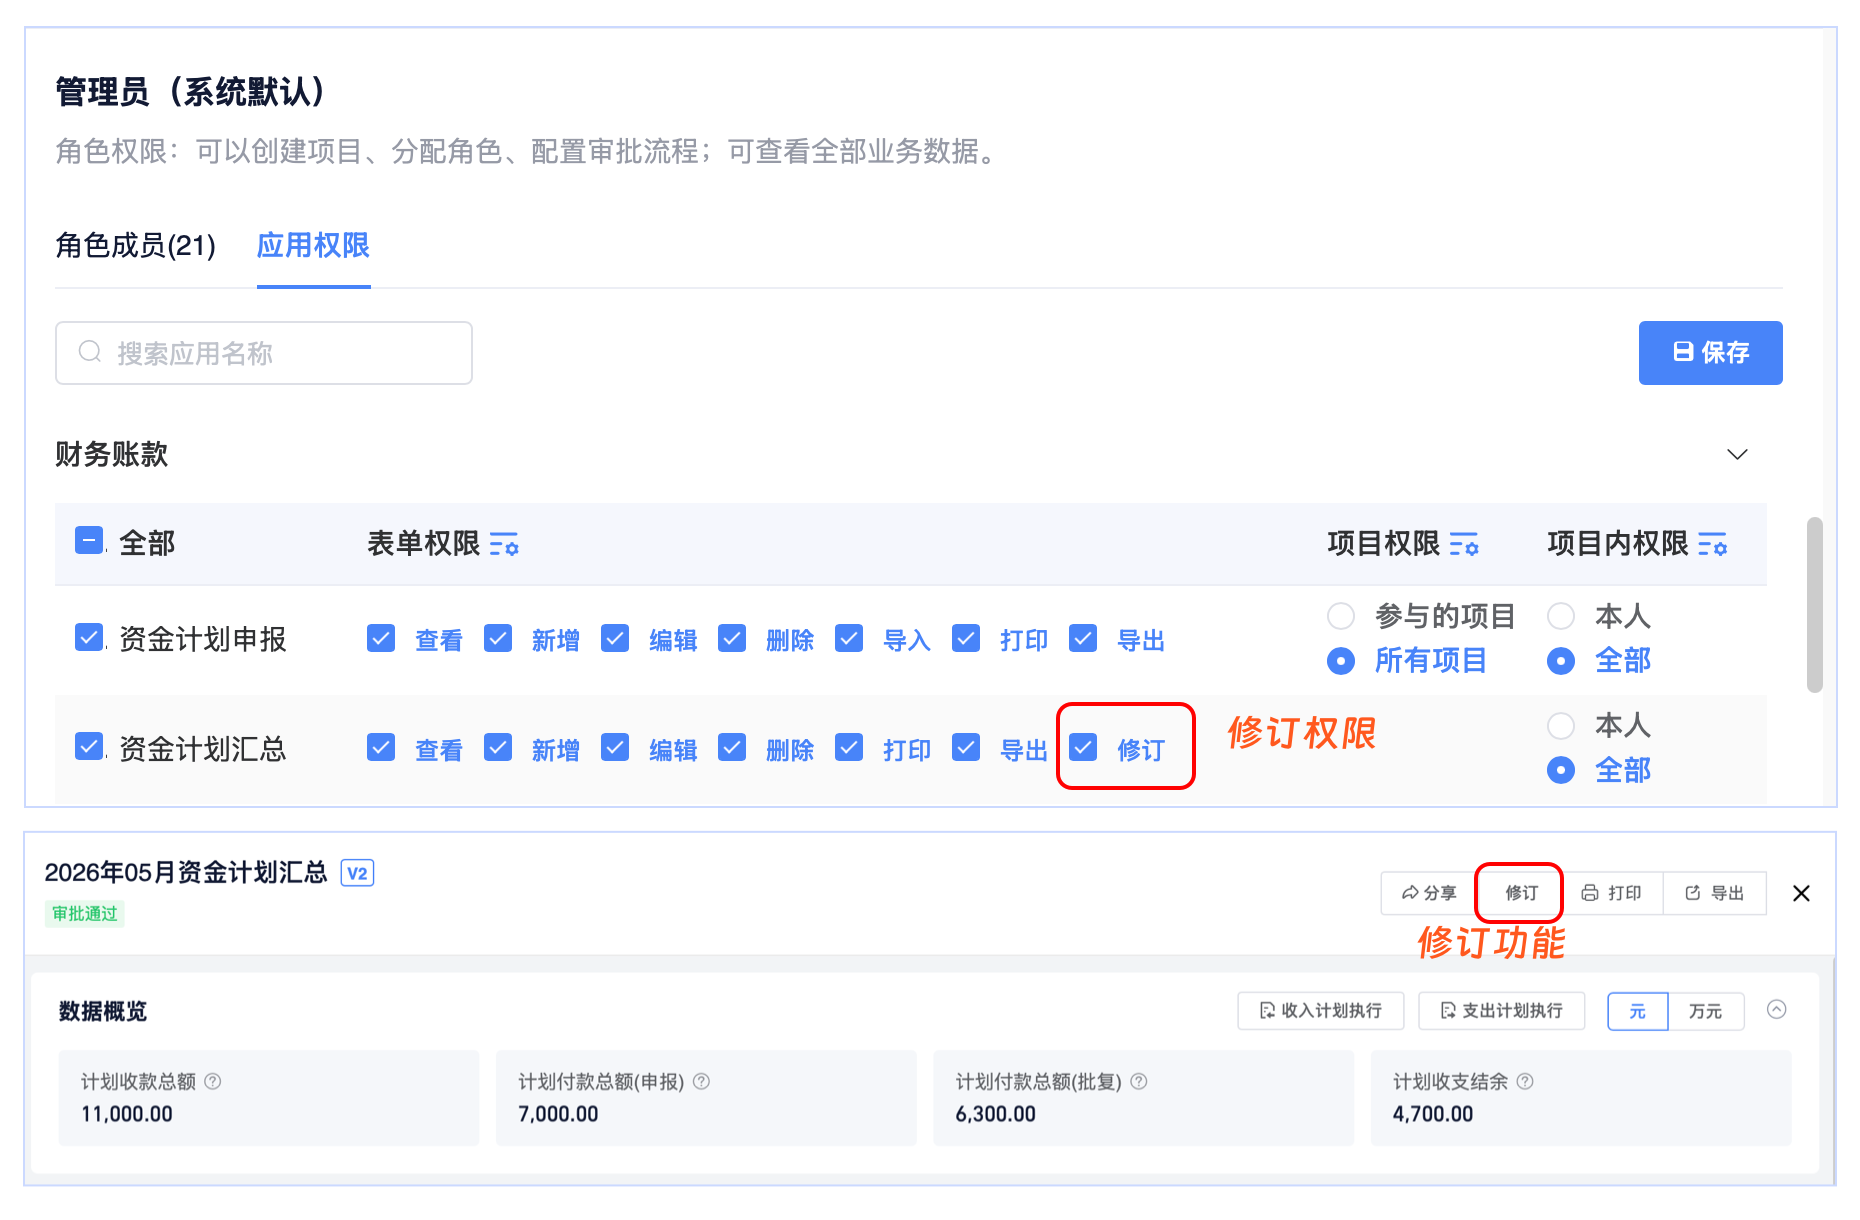Toggle 编辑 permission for 资金计划汇总
Image resolution: width=1860 pixels, height=1220 pixels.
[615, 747]
